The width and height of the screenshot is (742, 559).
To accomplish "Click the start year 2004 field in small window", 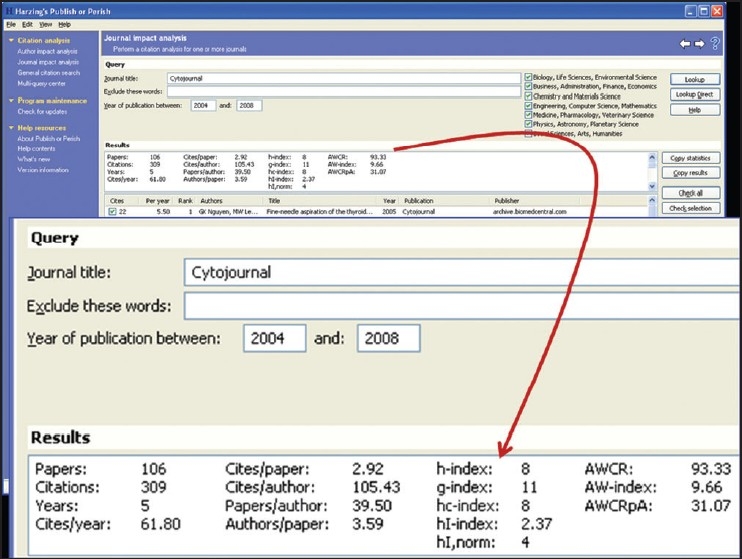I will pyautogui.click(x=203, y=106).
